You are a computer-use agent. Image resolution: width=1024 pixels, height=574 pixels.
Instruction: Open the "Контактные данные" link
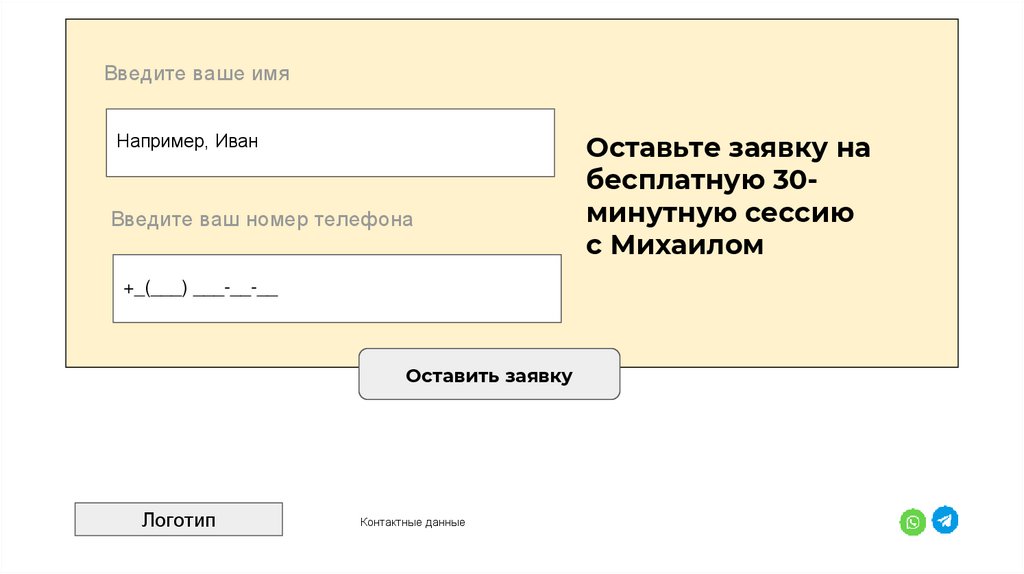412,523
